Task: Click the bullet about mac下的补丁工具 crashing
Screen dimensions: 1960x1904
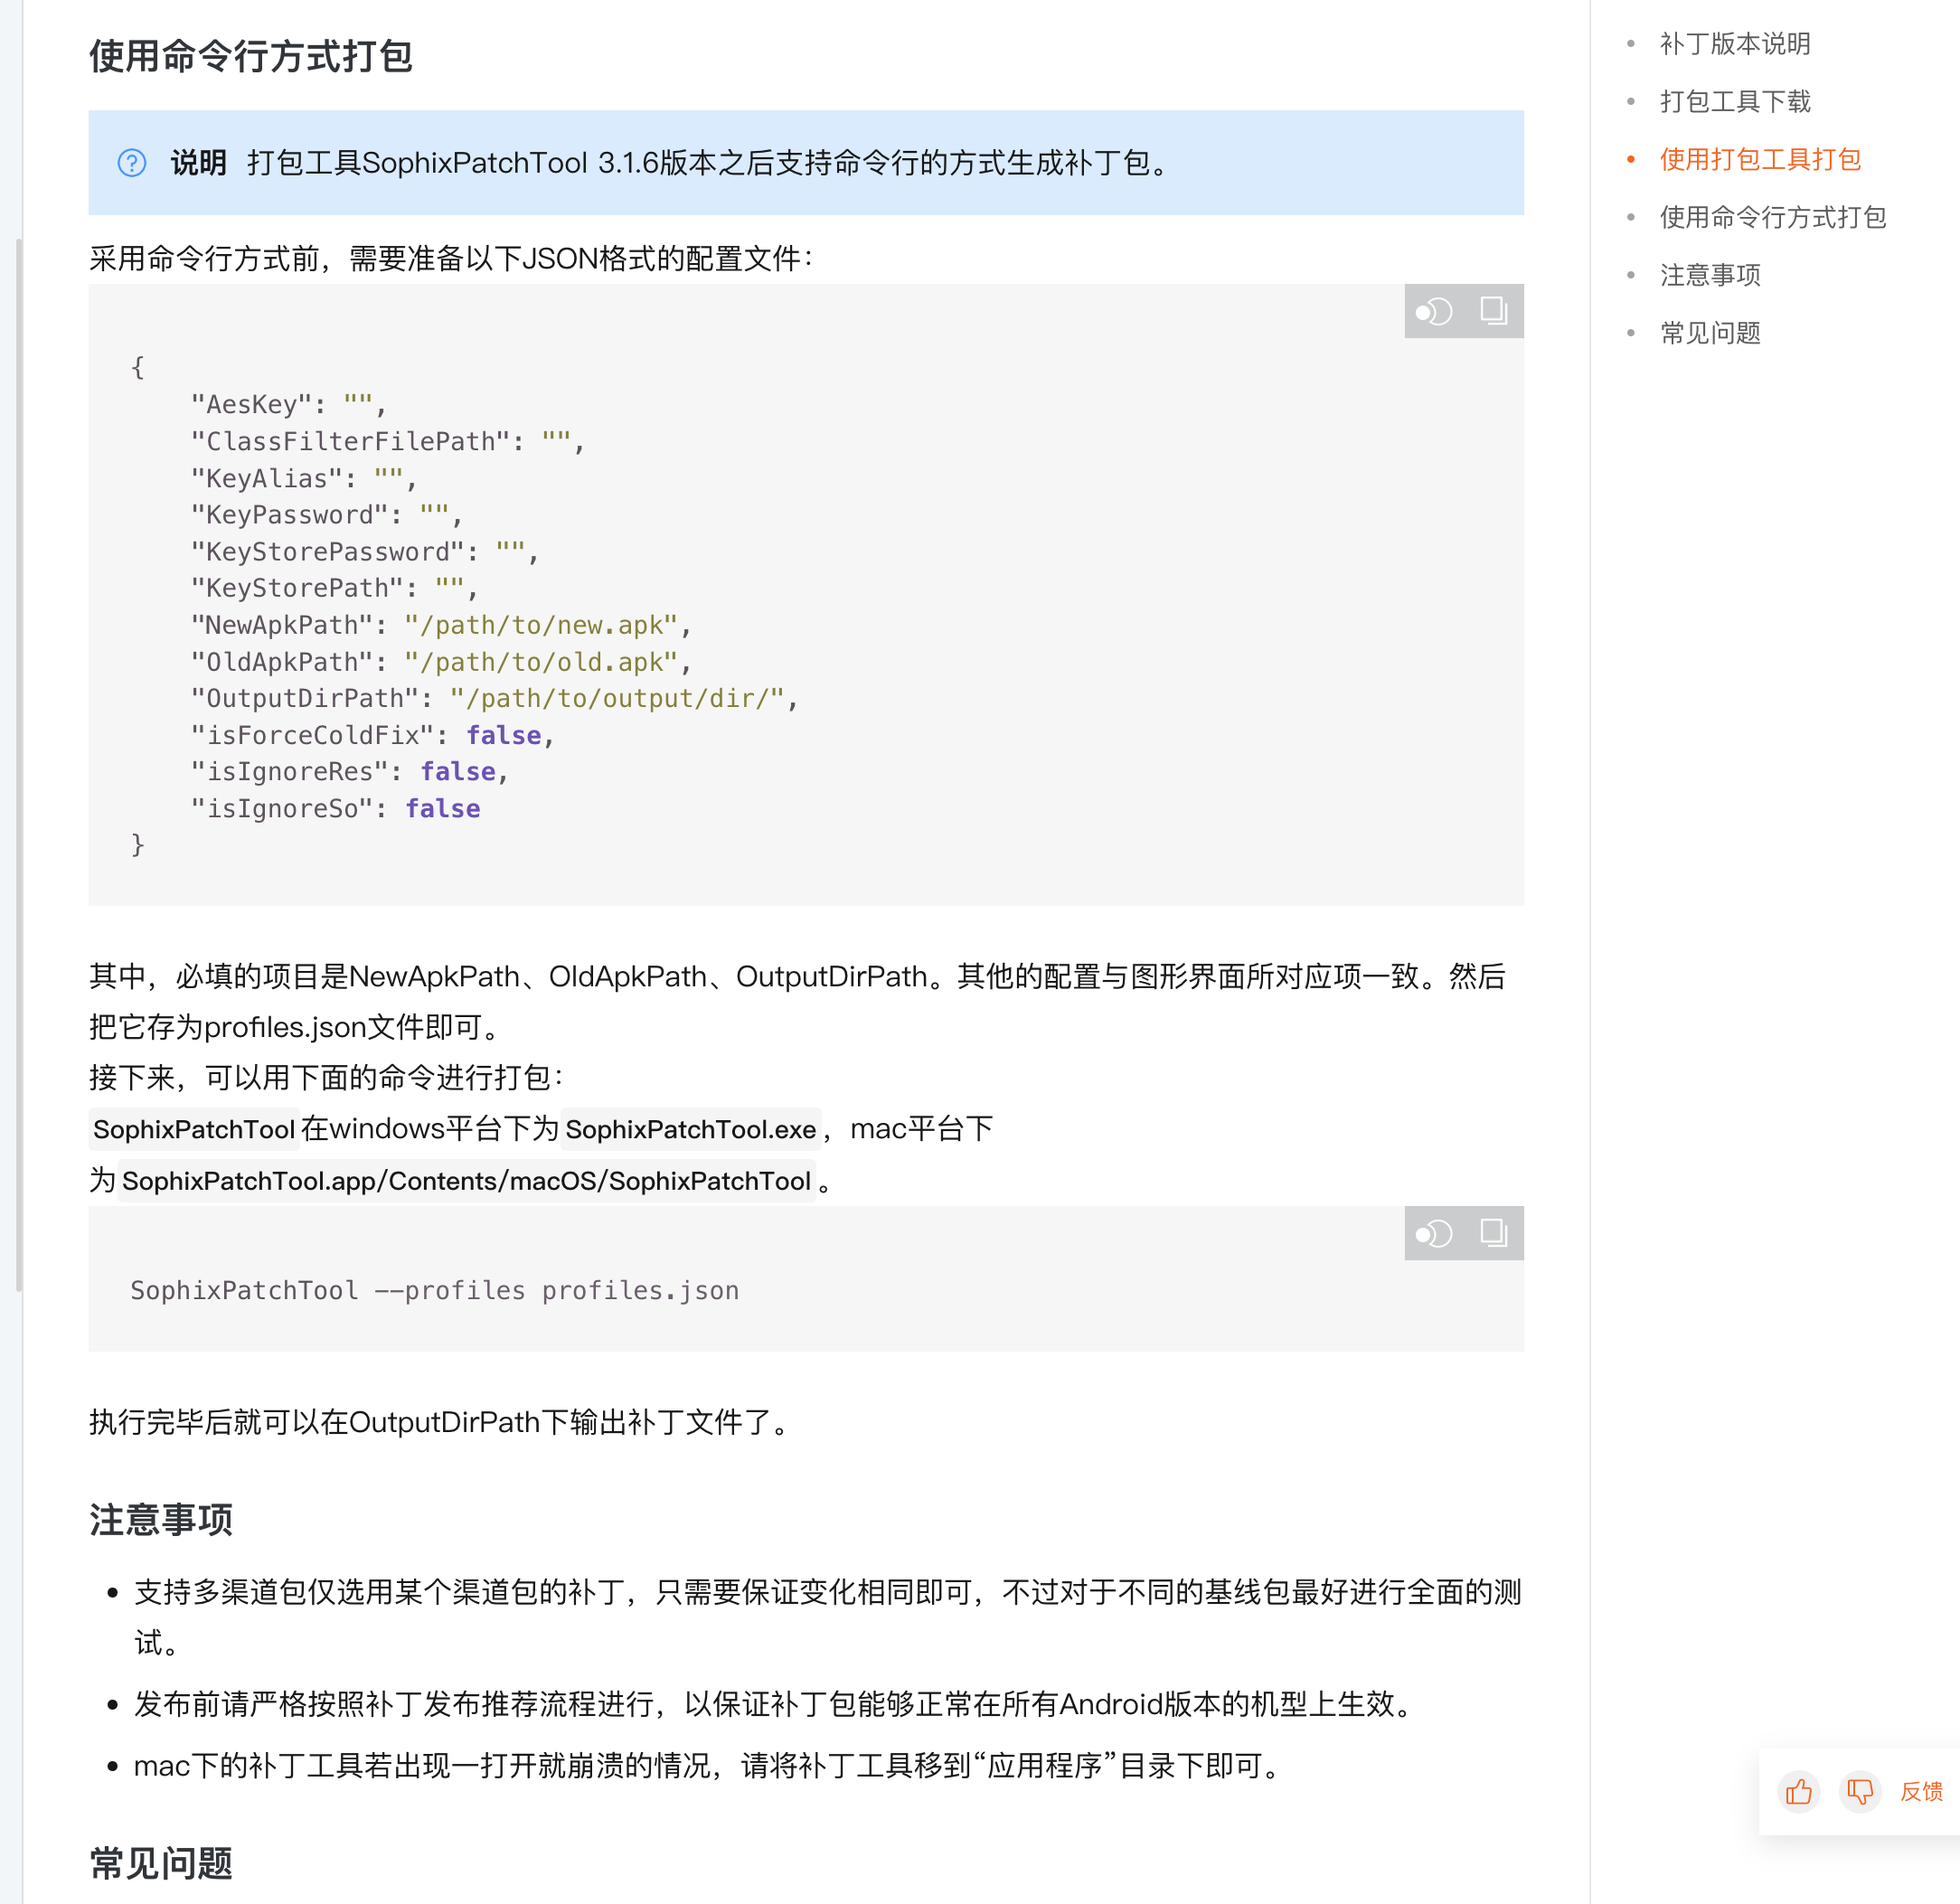Action: pyautogui.click(x=708, y=1767)
